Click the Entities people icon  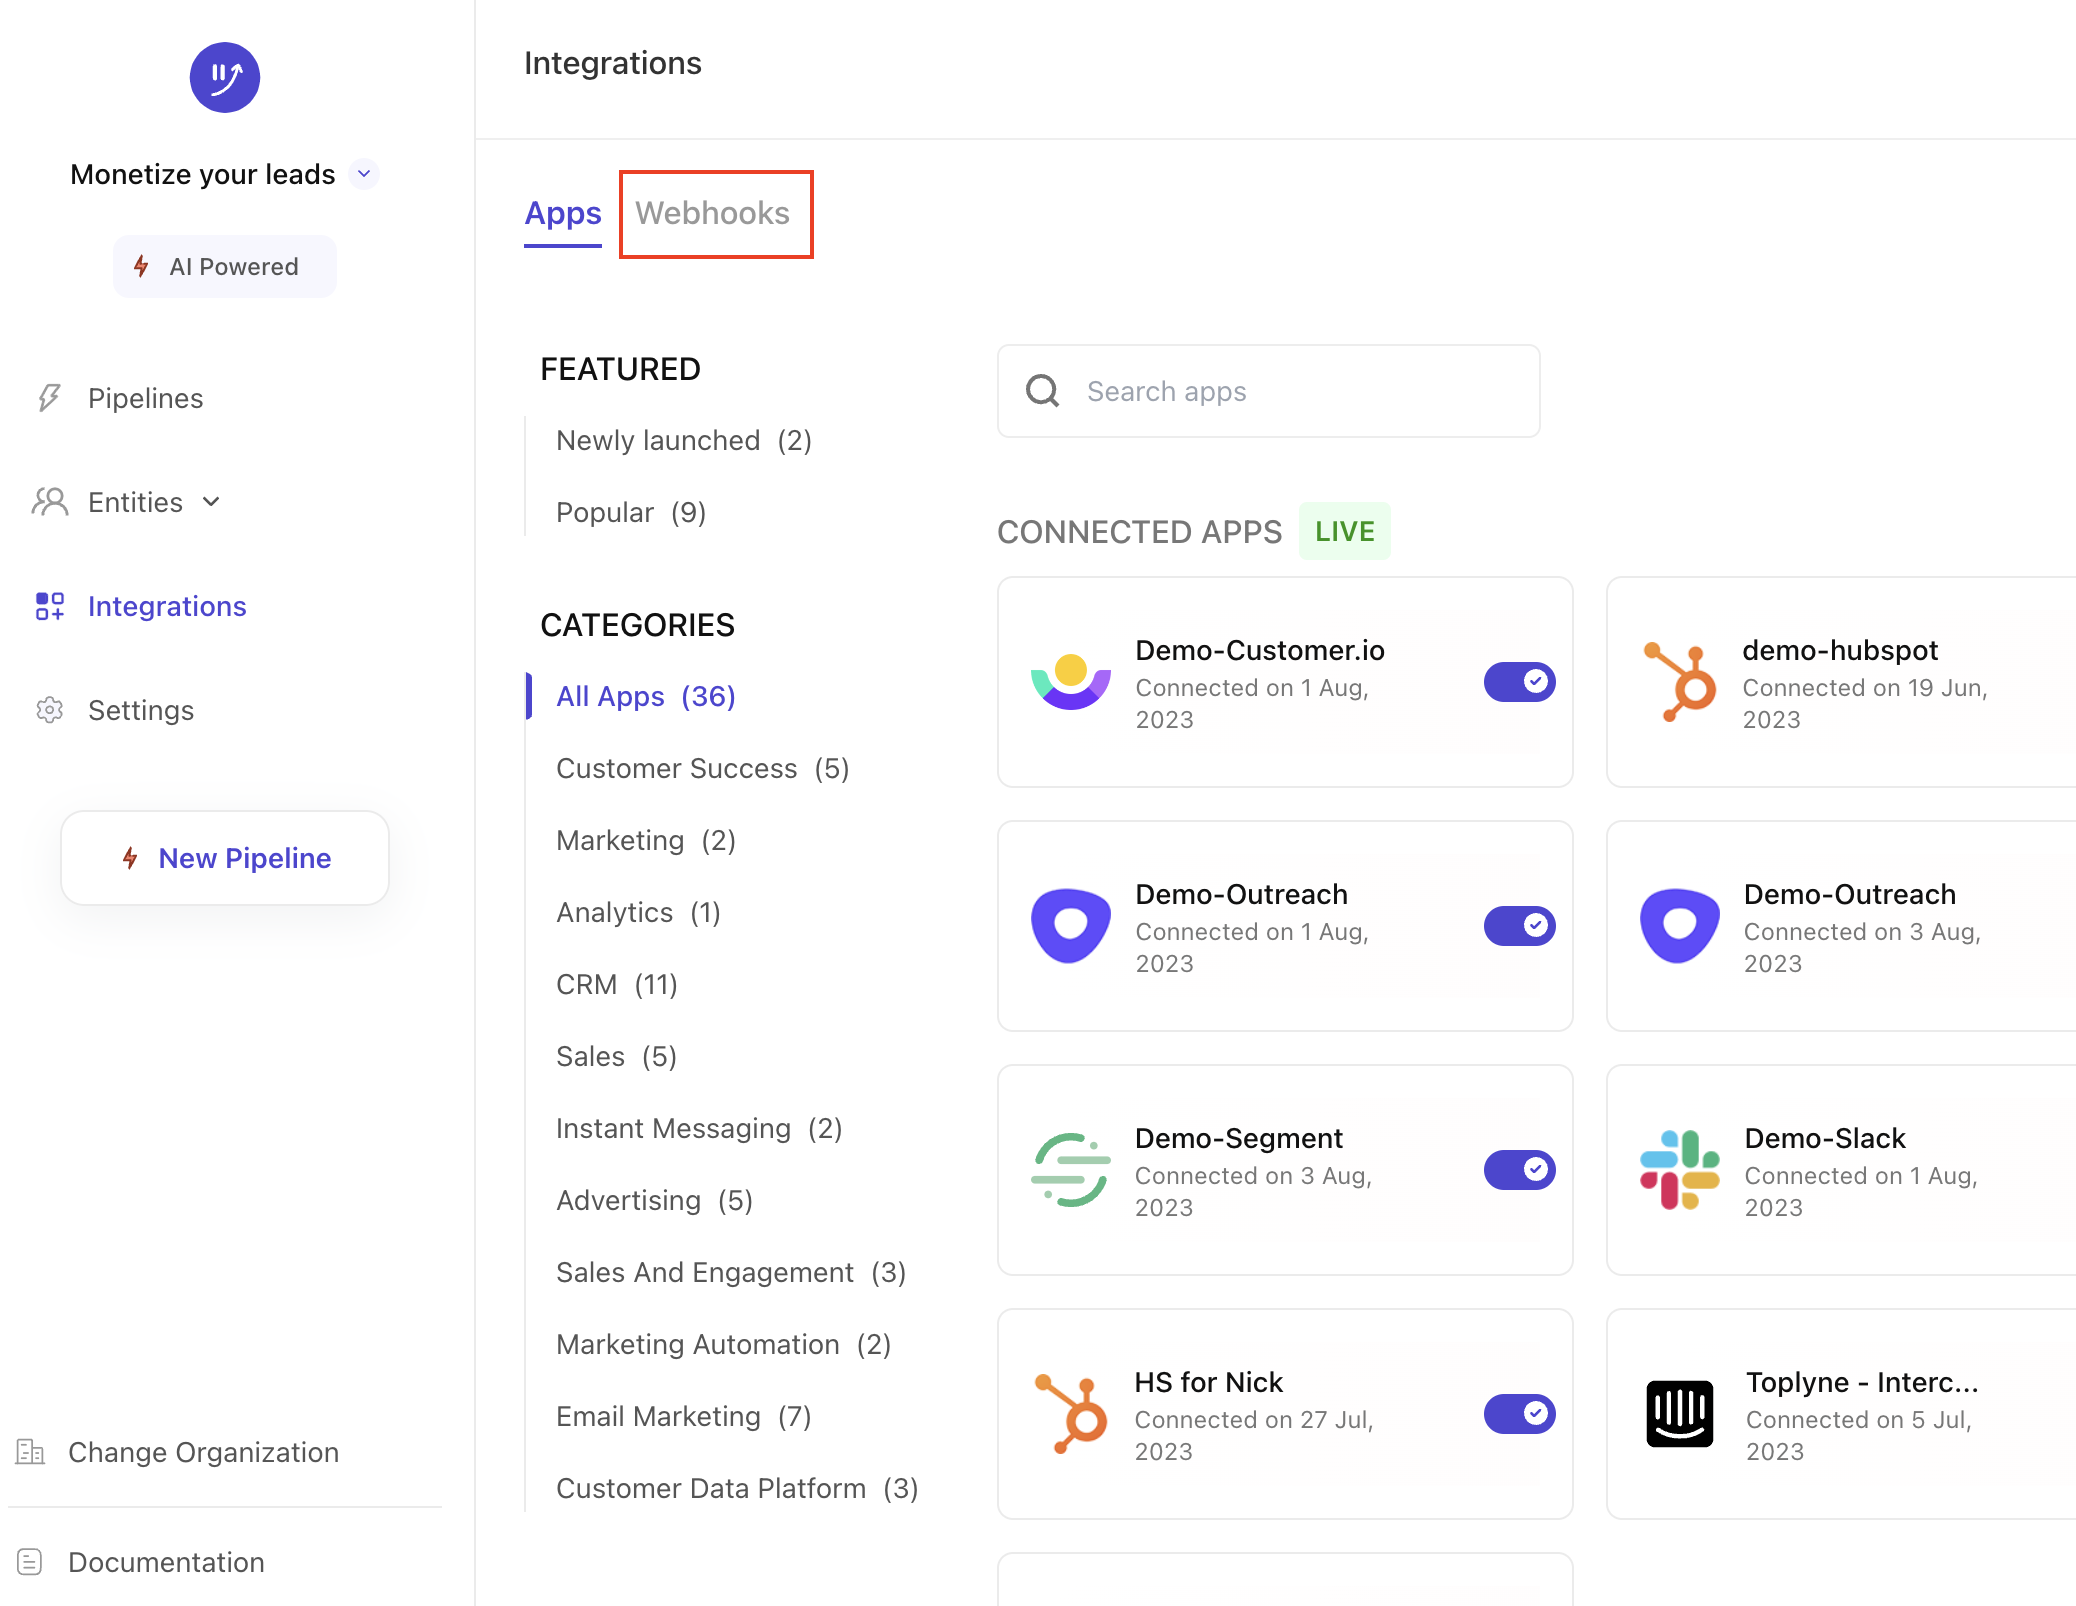[x=49, y=502]
